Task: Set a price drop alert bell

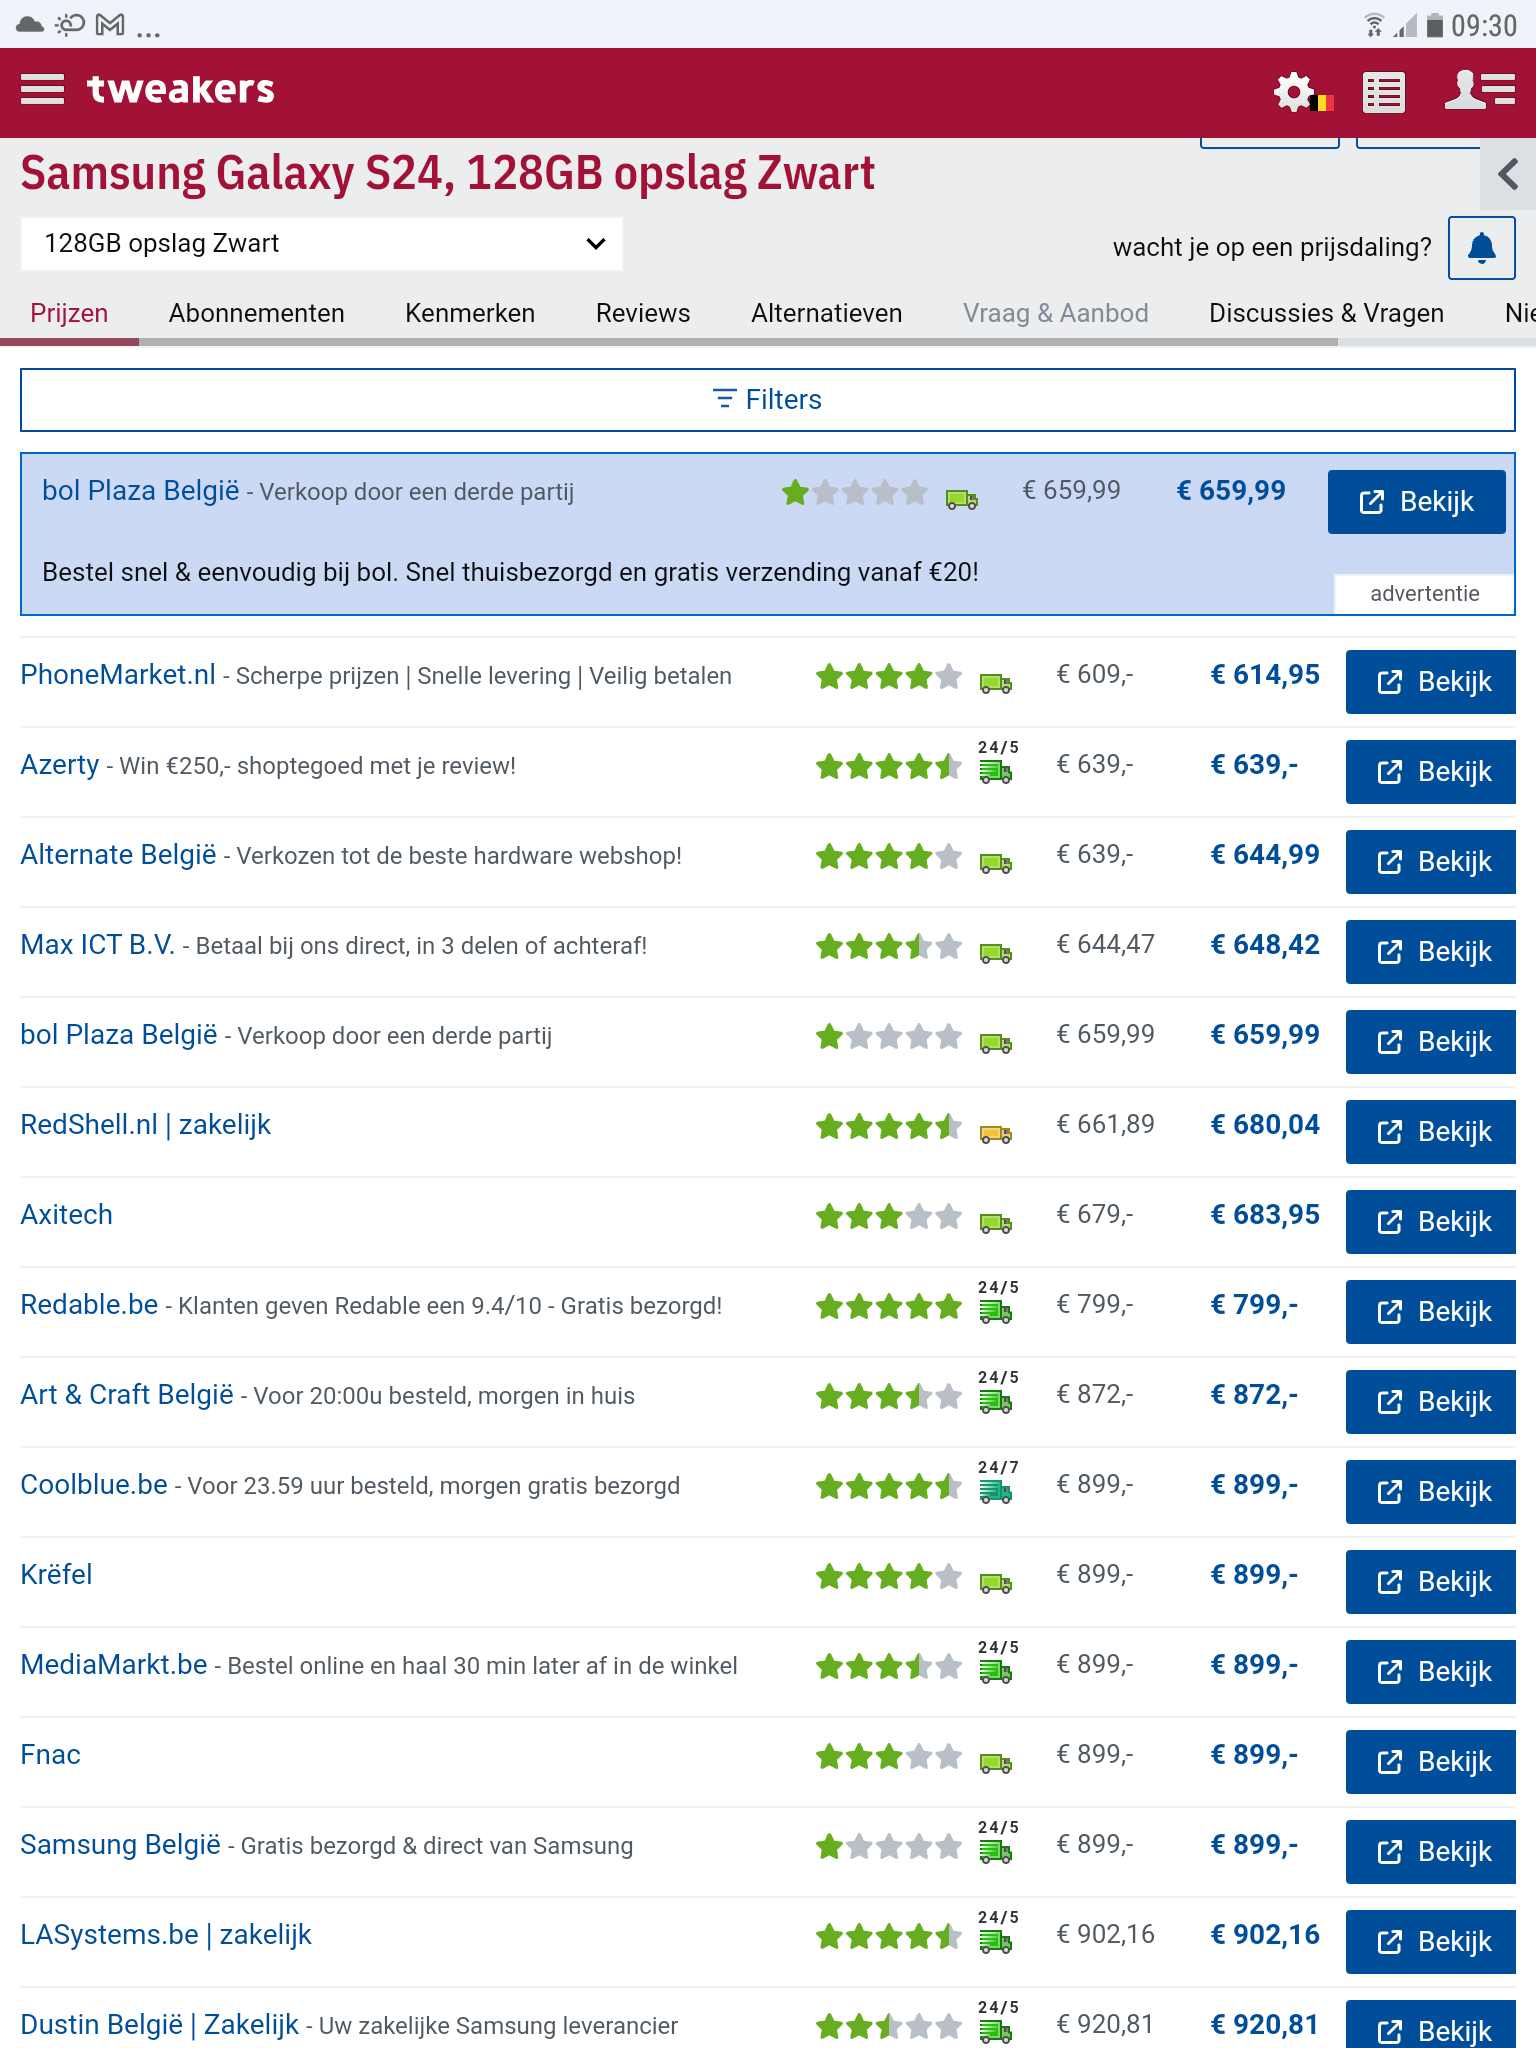Action: tap(1481, 247)
